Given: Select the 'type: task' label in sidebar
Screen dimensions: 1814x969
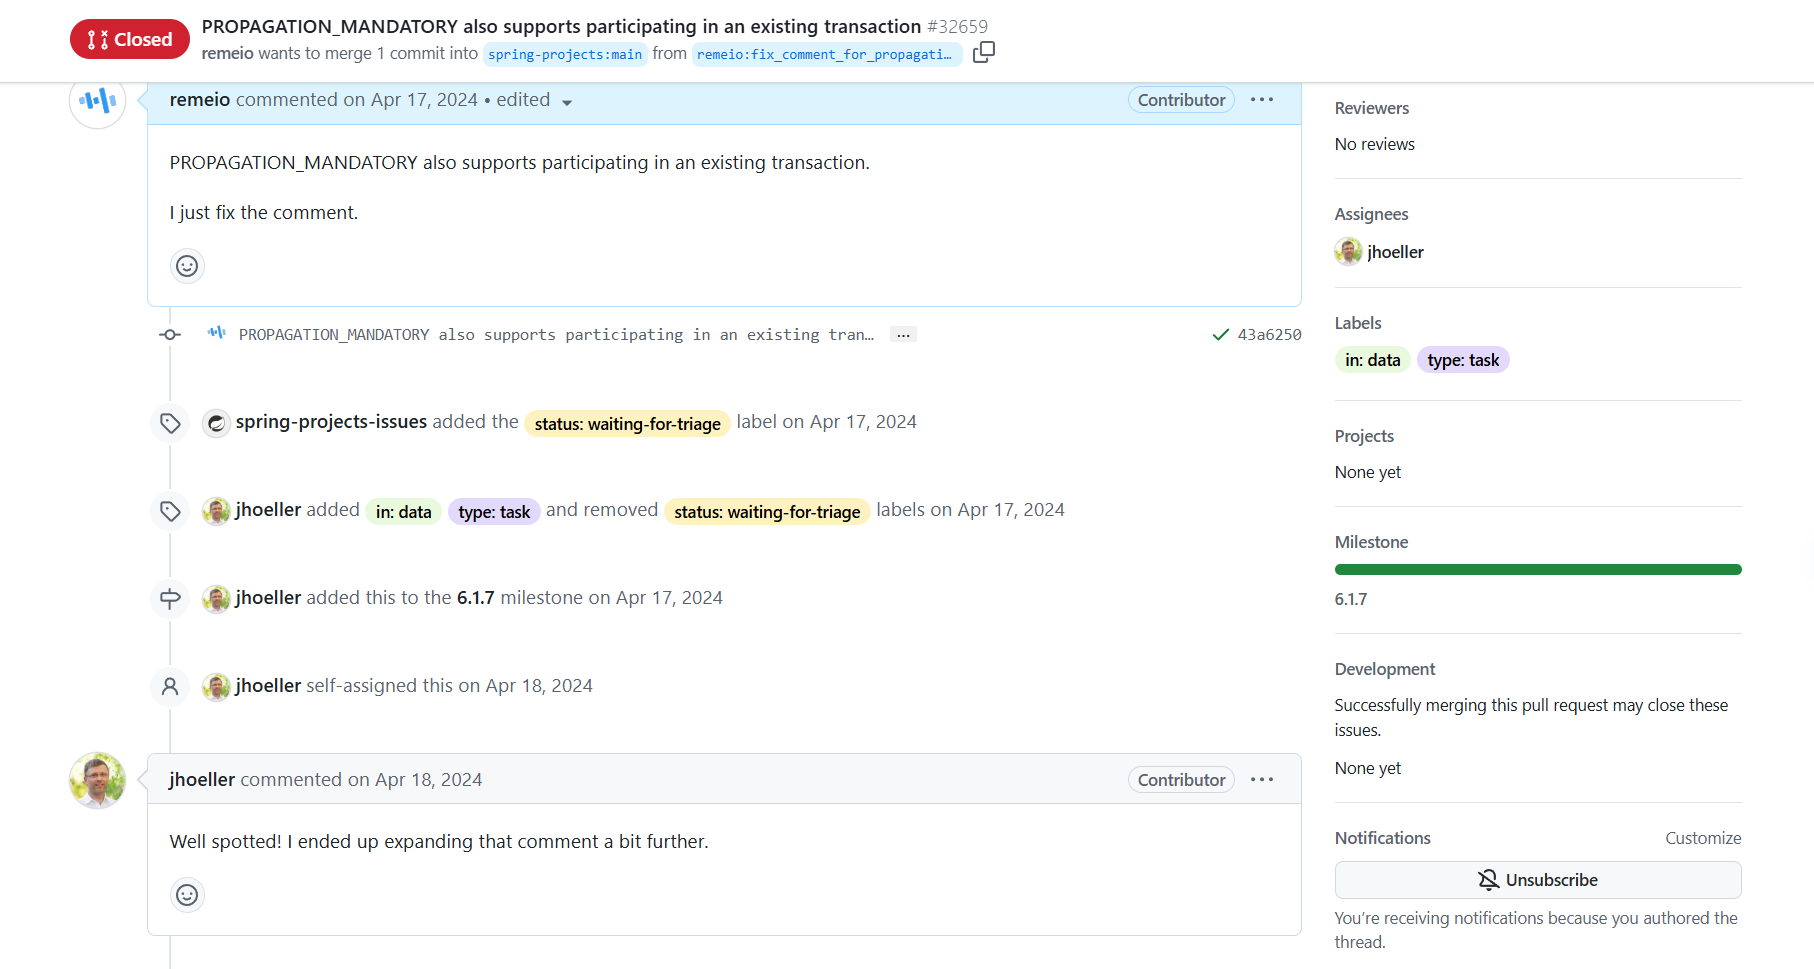Looking at the screenshot, I should coord(1462,360).
